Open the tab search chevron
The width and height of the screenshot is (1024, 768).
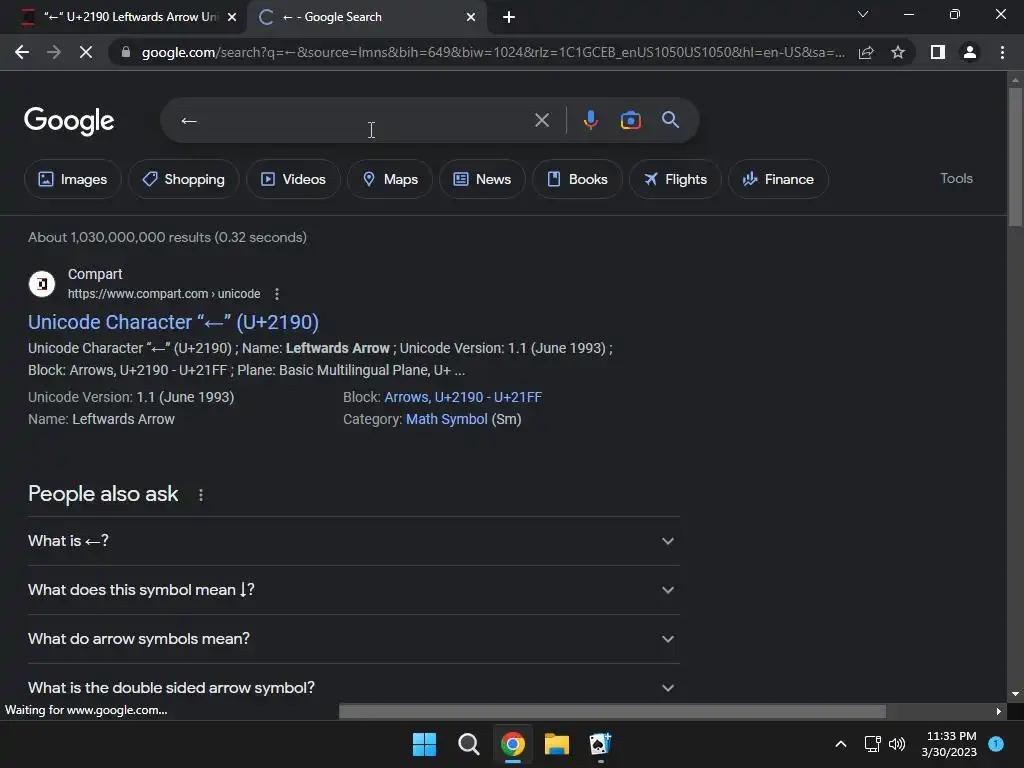863,14
